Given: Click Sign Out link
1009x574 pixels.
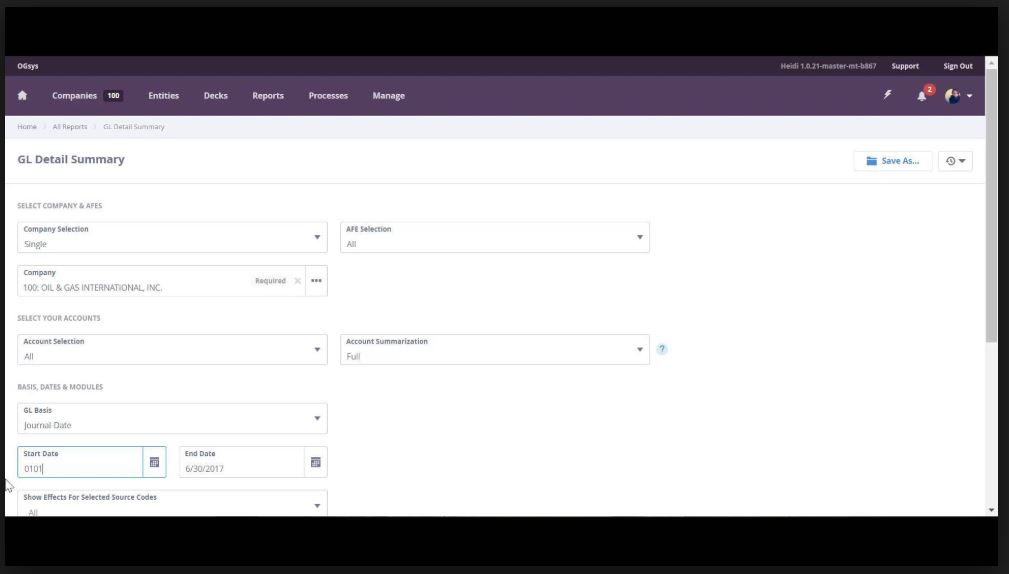Looking at the screenshot, I should [958, 66].
